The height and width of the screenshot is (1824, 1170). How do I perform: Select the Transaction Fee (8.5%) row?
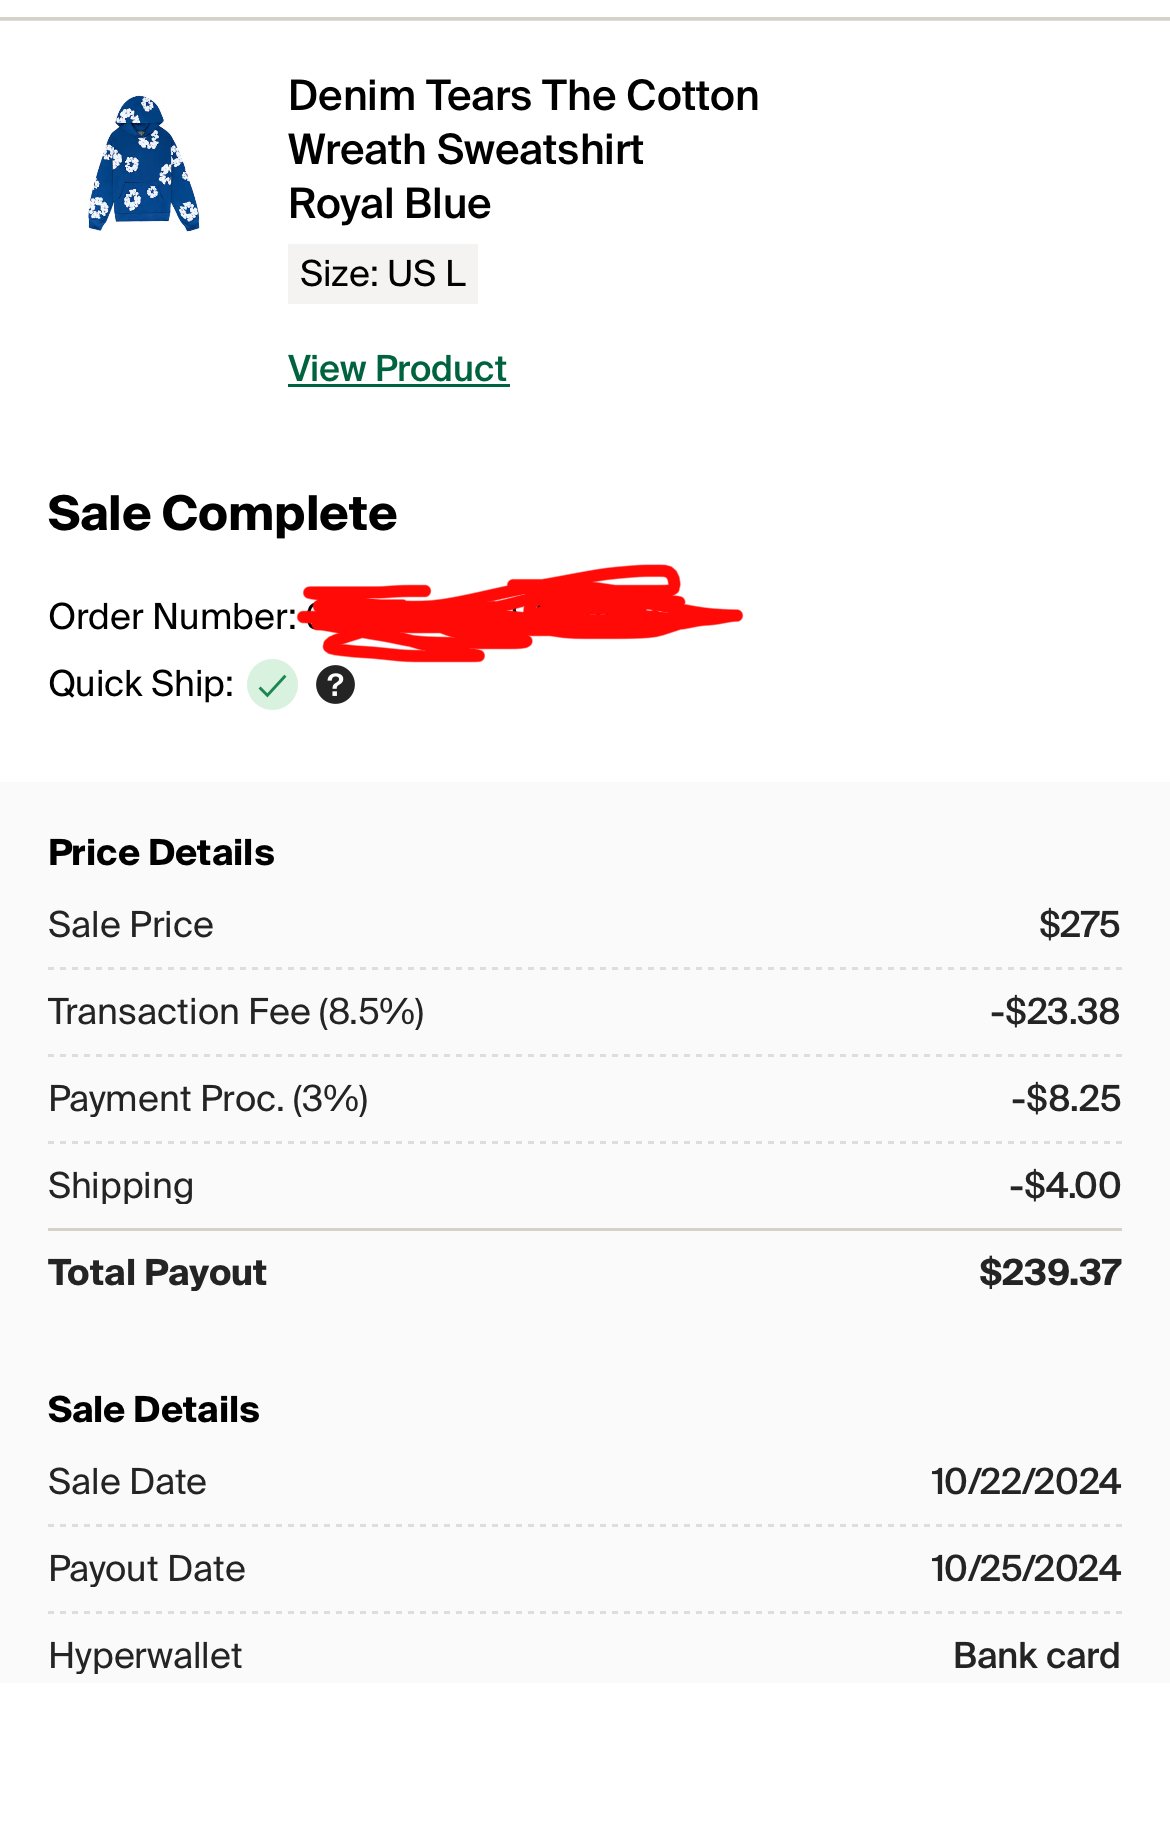[585, 1012]
